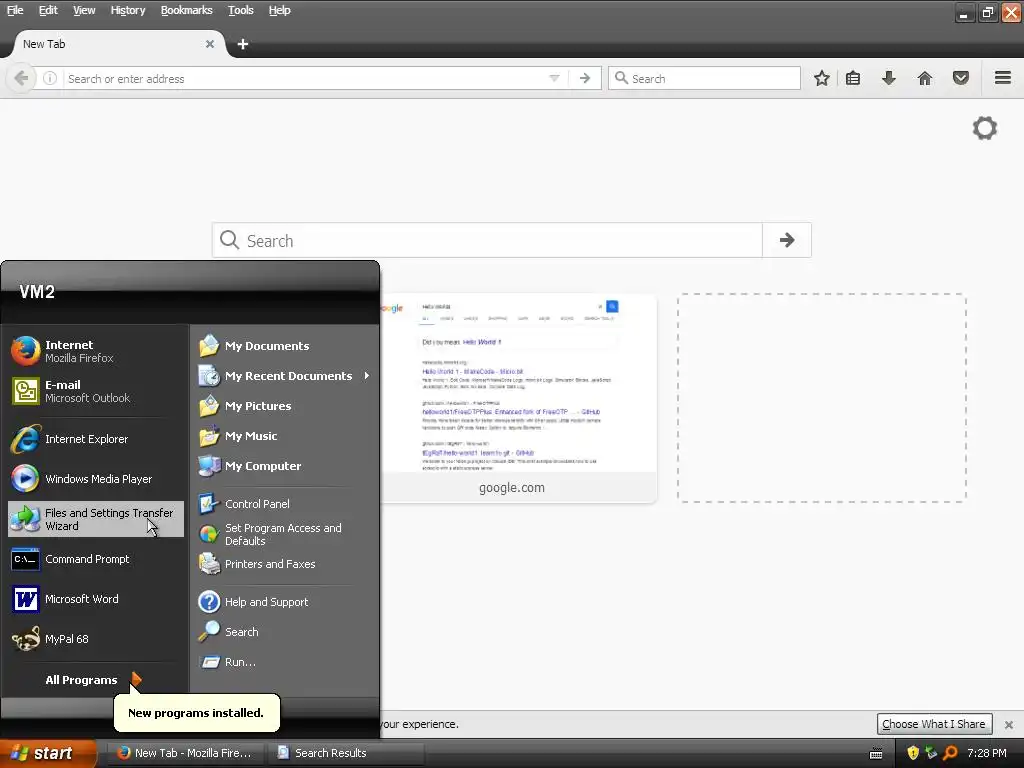Screen dimensions: 1024x768
Task: Expand My Recent Documents submenu
Action: [285, 376]
